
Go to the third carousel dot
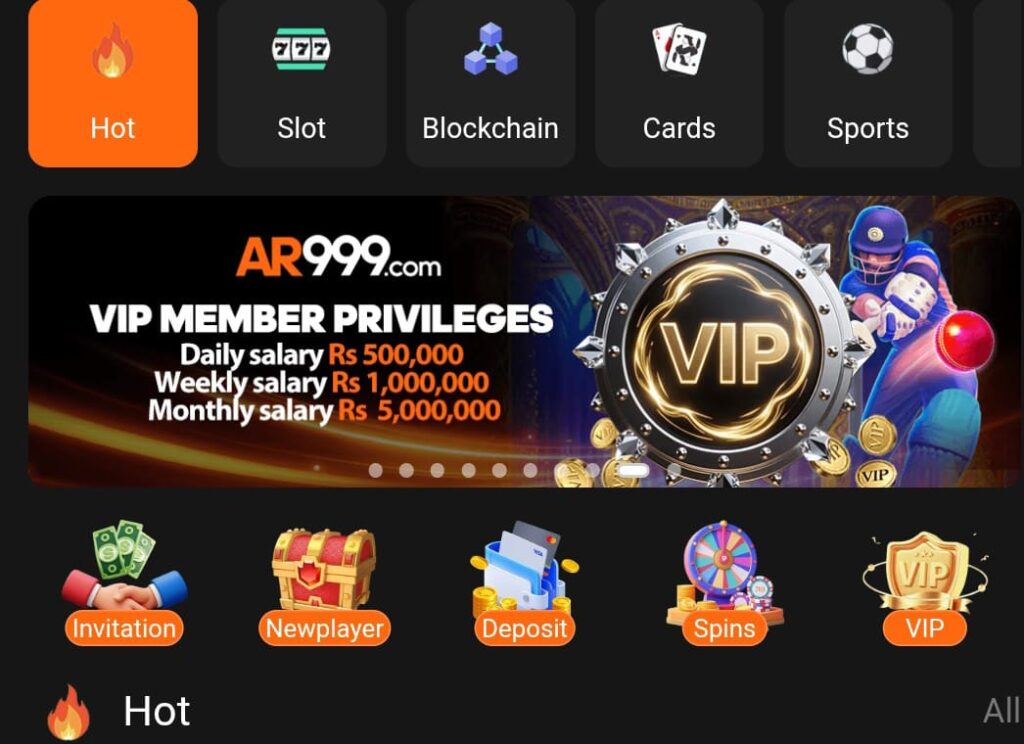point(438,470)
